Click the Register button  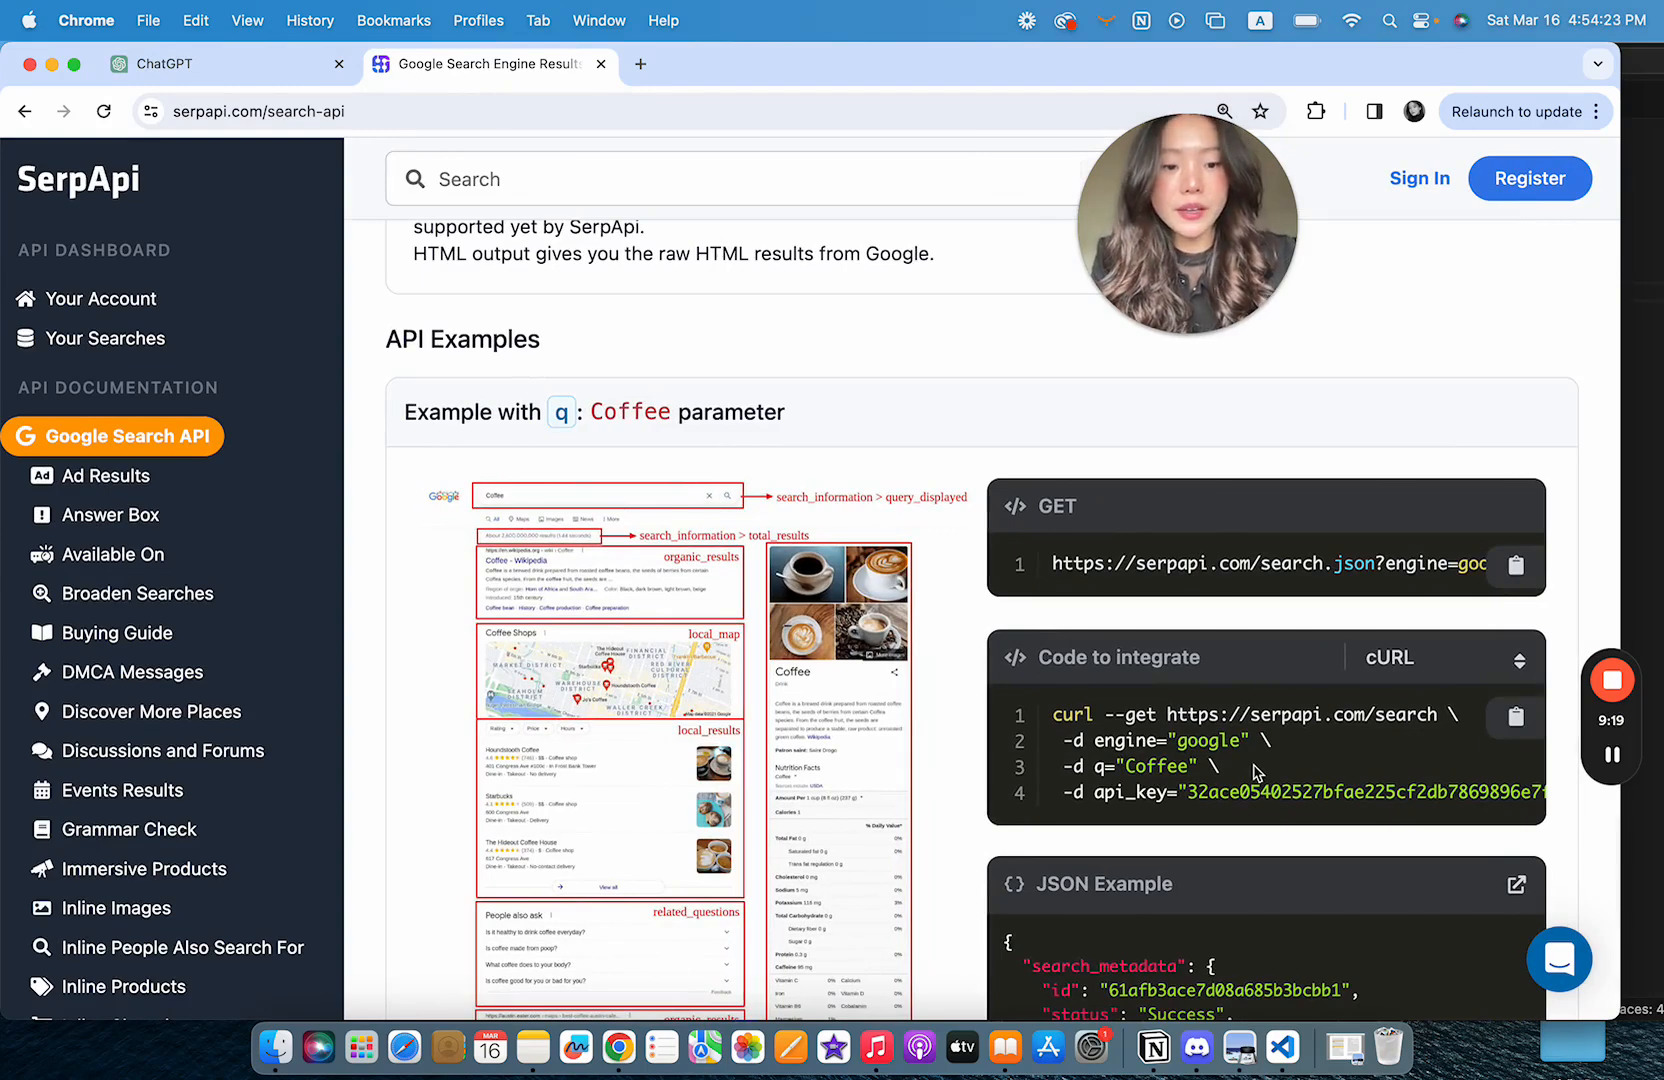point(1529,178)
